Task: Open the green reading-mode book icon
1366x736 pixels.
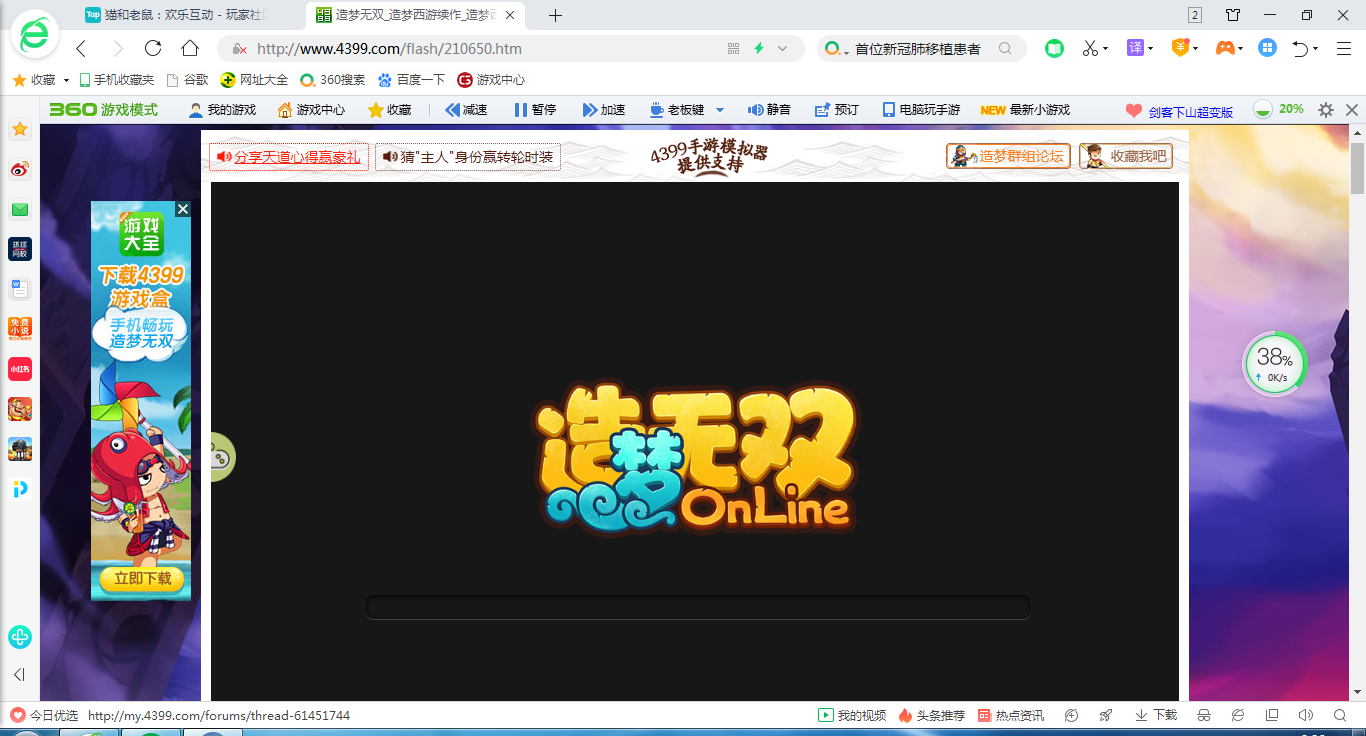Action: (x=1054, y=48)
